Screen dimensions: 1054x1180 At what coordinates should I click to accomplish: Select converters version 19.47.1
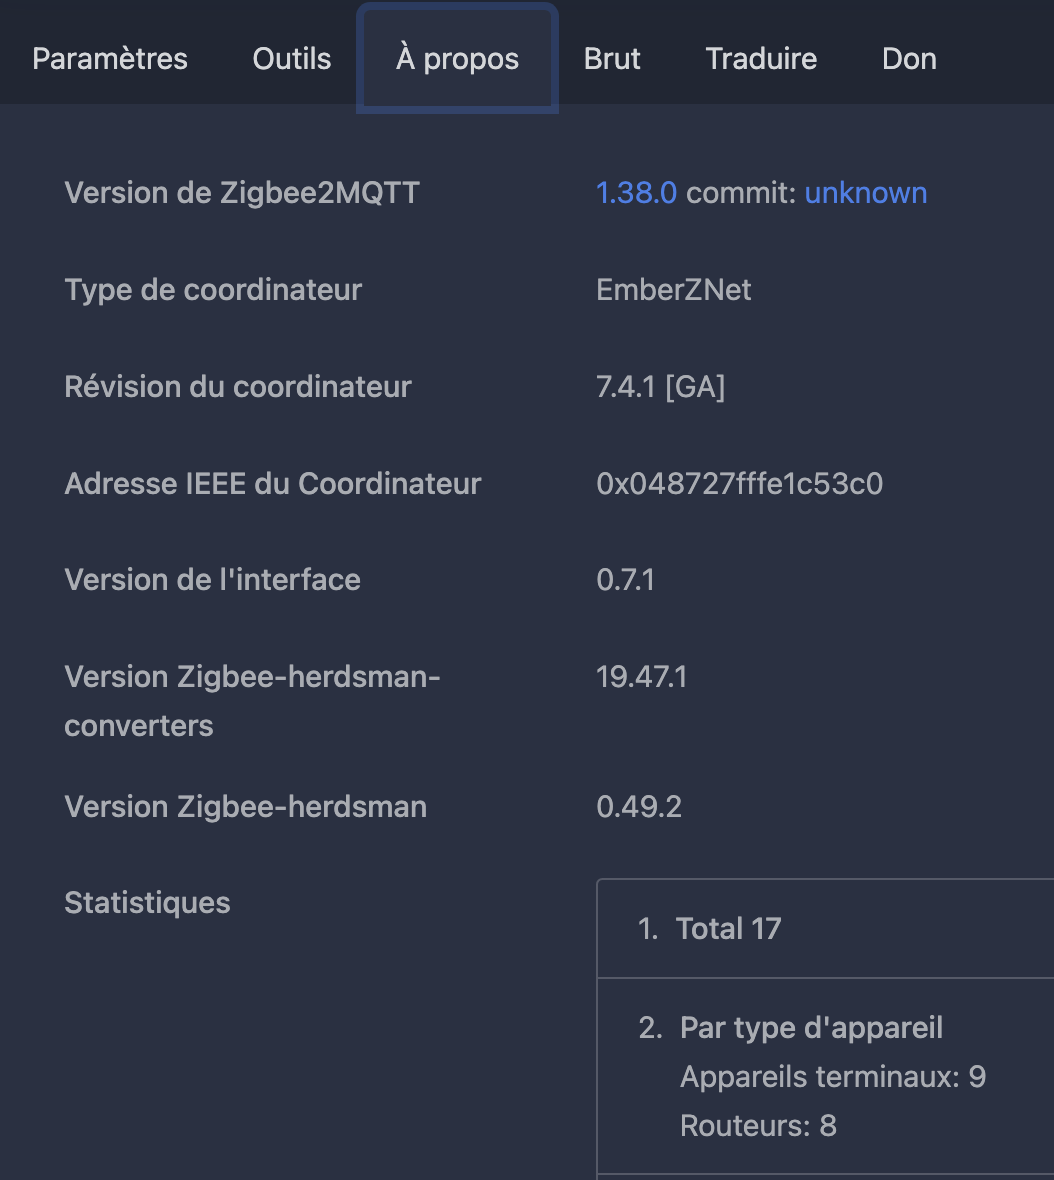click(x=642, y=677)
